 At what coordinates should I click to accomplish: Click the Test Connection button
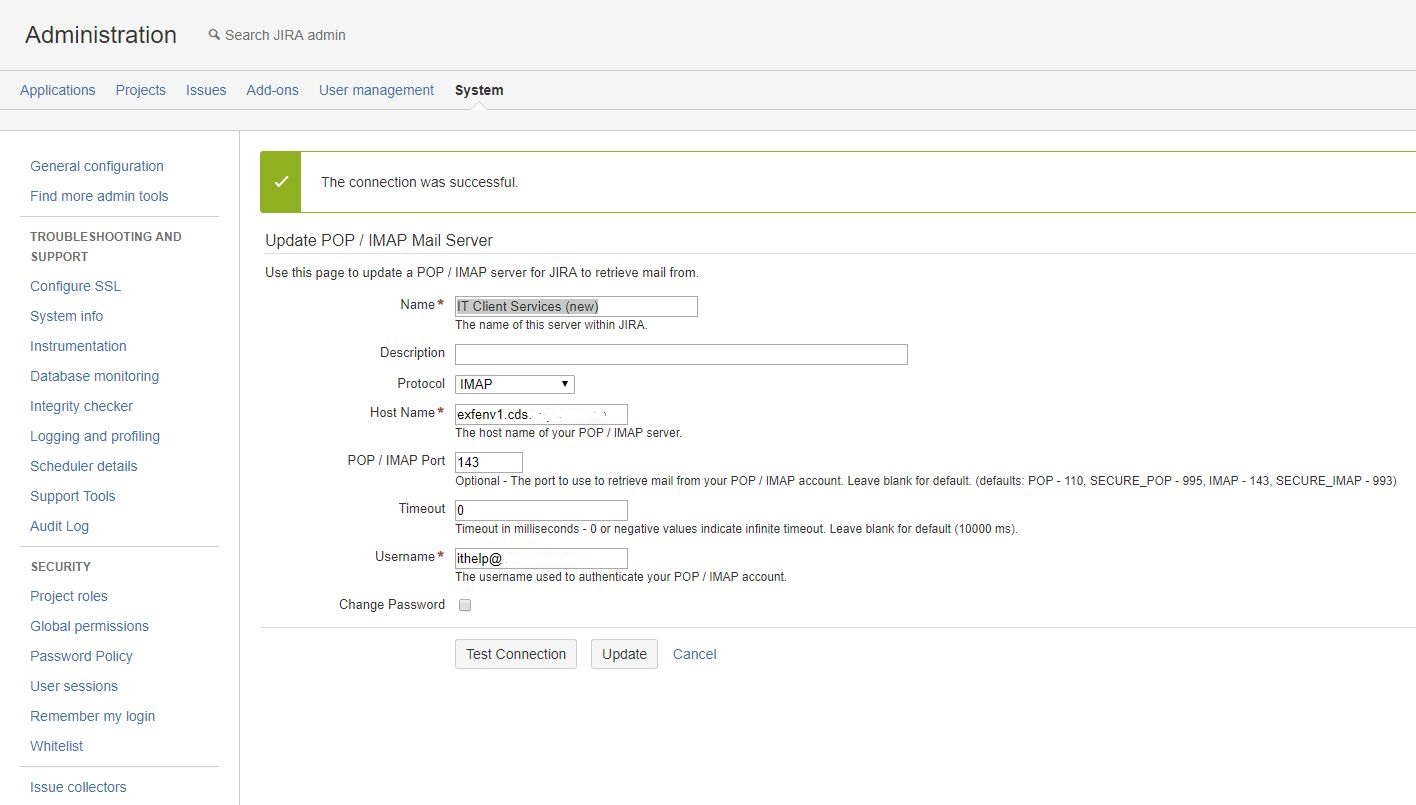[516, 654]
